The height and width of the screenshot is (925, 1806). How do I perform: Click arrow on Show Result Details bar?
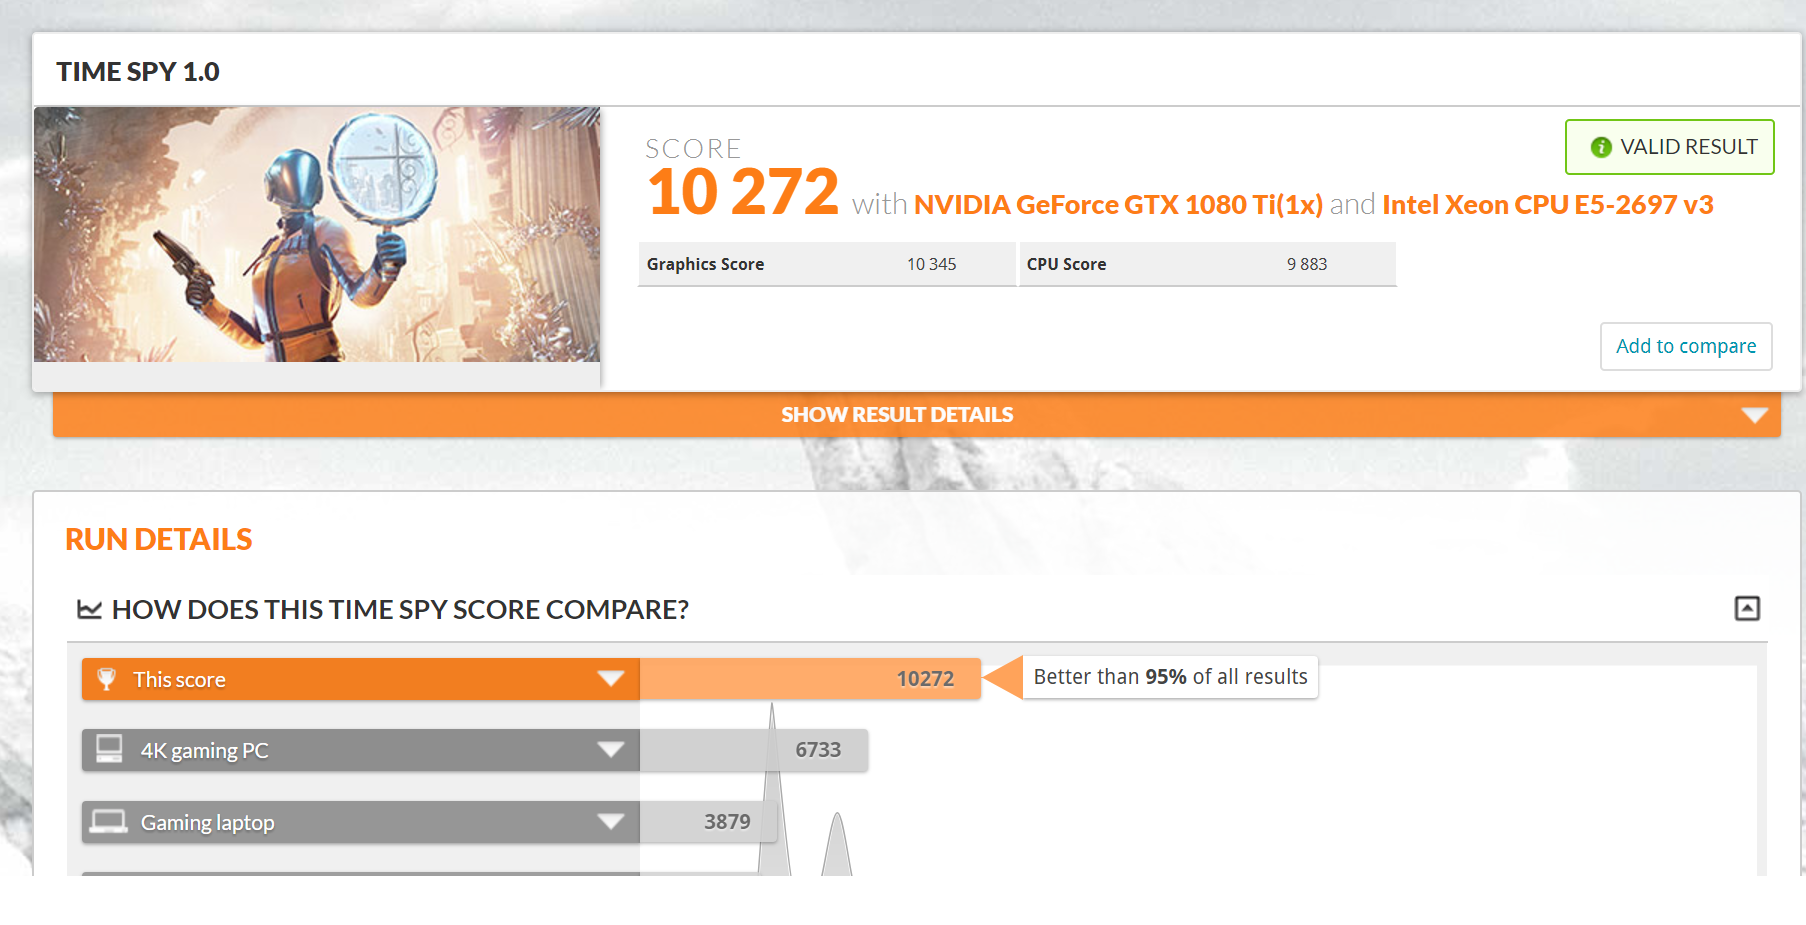[x=1754, y=415]
